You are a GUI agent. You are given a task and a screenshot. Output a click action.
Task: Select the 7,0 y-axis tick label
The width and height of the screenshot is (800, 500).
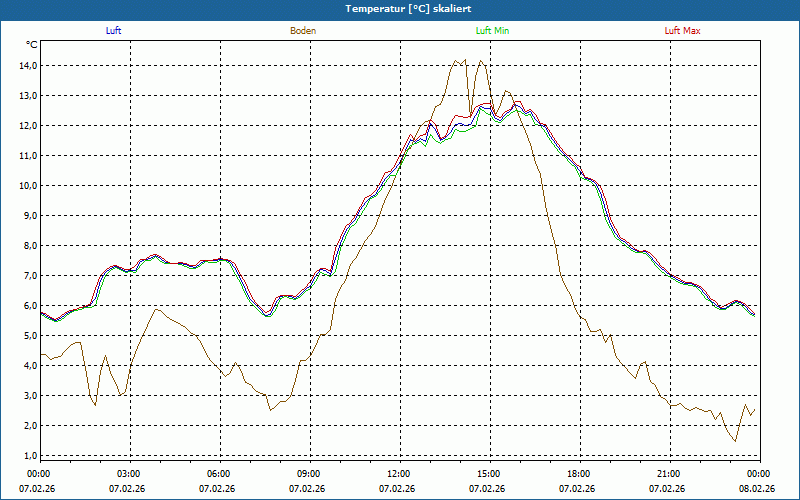pyautogui.click(x=29, y=276)
